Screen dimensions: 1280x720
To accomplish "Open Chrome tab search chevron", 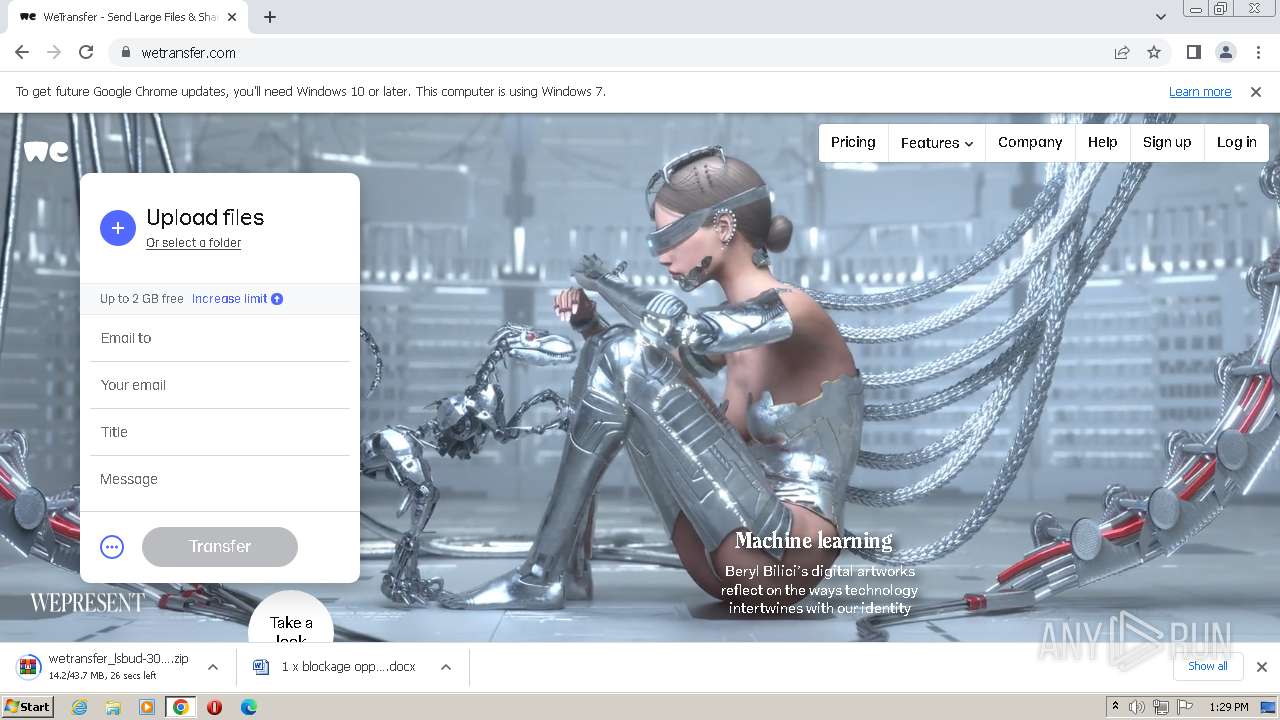I will (x=1160, y=16).
